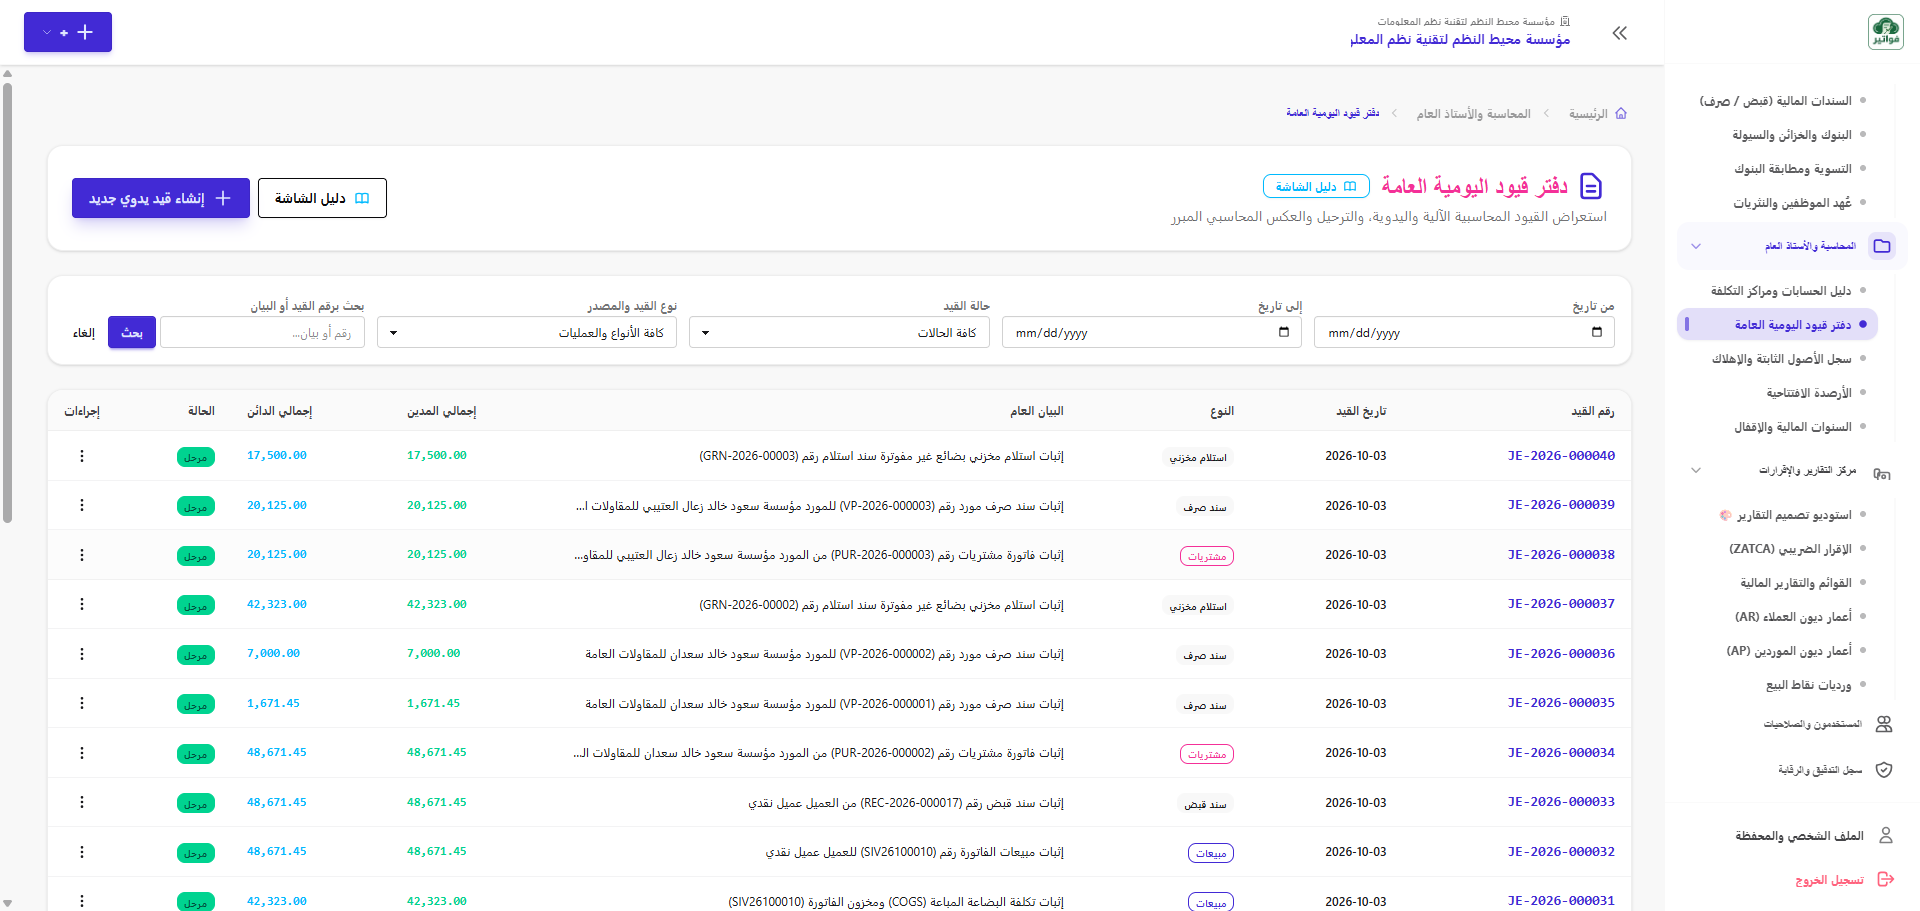Open 'سجل الأصول الثابتة والإهلاك' menu item

(x=1781, y=359)
